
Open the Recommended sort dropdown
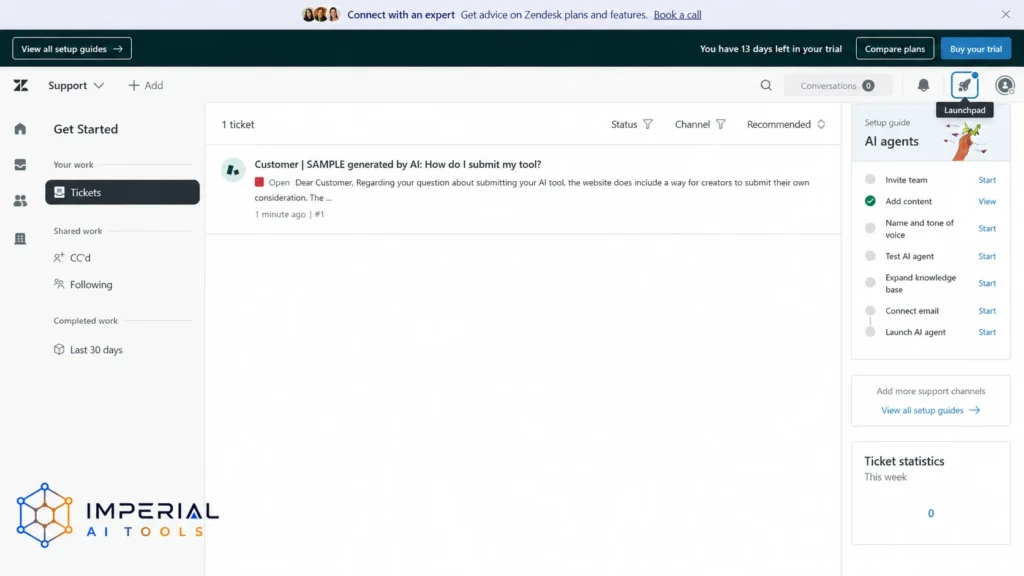[786, 124]
